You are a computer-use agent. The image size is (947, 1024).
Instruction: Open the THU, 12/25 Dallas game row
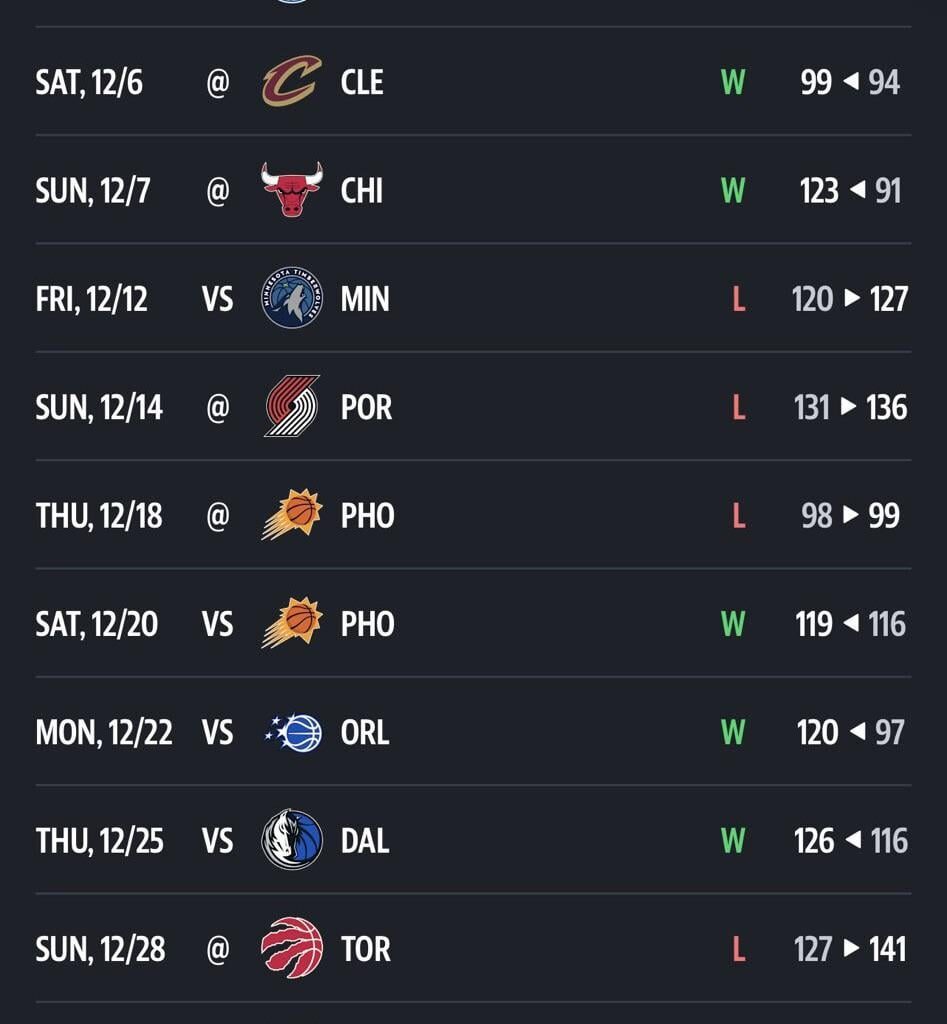tap(473, 841)
